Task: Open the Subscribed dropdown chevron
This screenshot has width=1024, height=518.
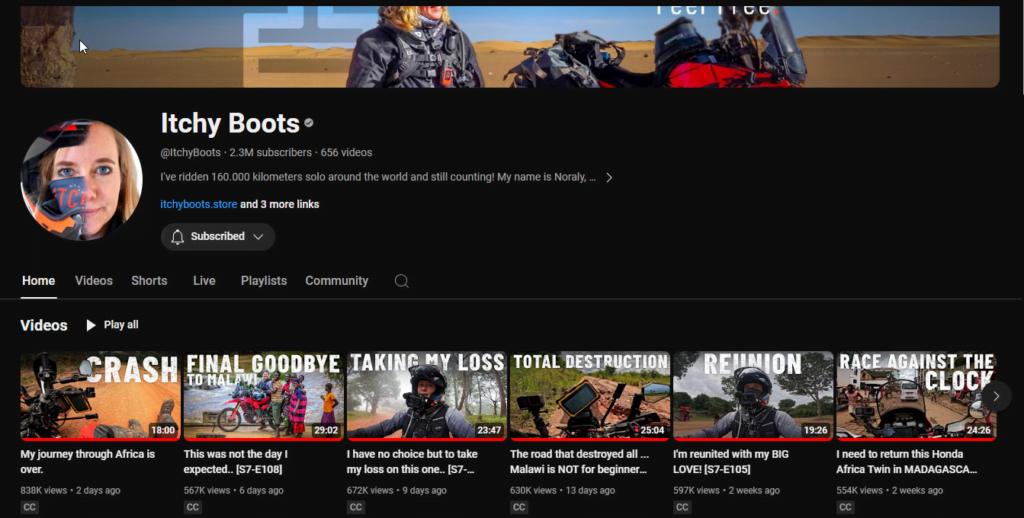Action: [258, 236]
